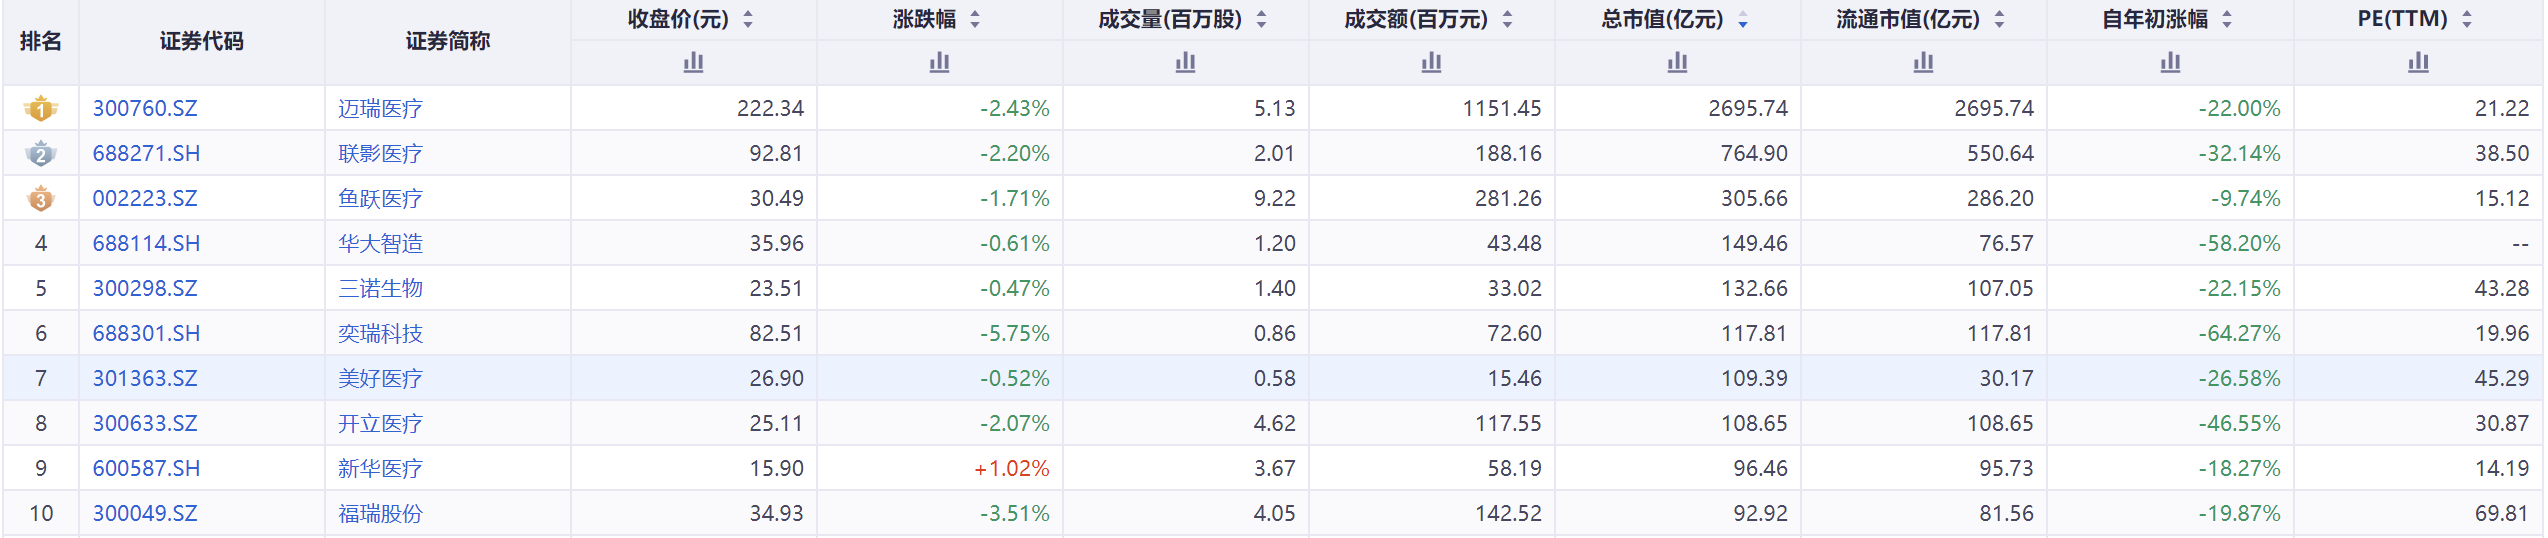Select volume value 9.22
The width and height of the screenshot is (2548, 538).
(x=1275, y=198)
